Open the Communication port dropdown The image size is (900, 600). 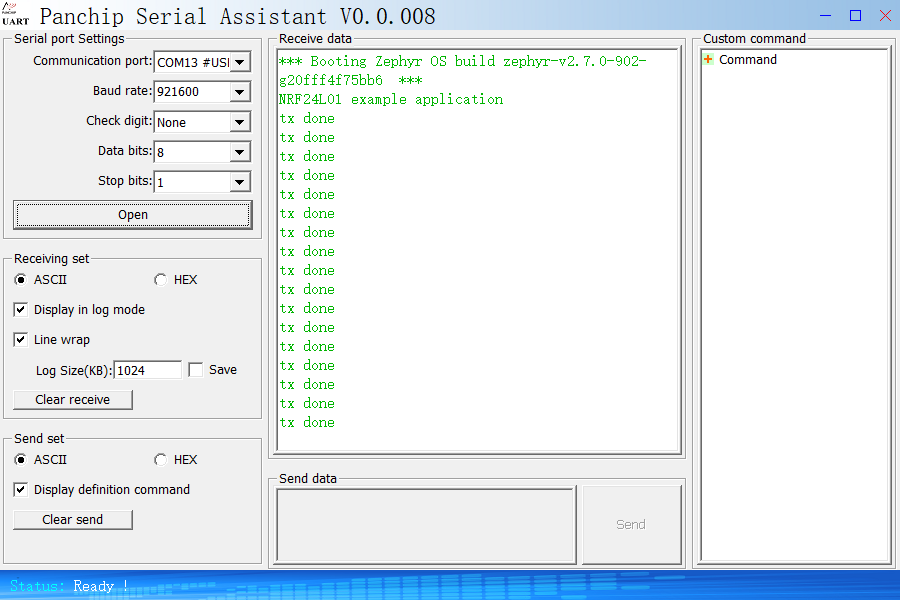(x=240, y=62)
